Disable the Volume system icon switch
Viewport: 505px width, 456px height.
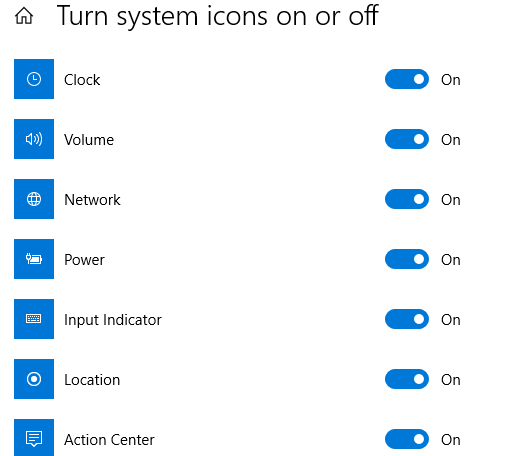coord(407,139)
